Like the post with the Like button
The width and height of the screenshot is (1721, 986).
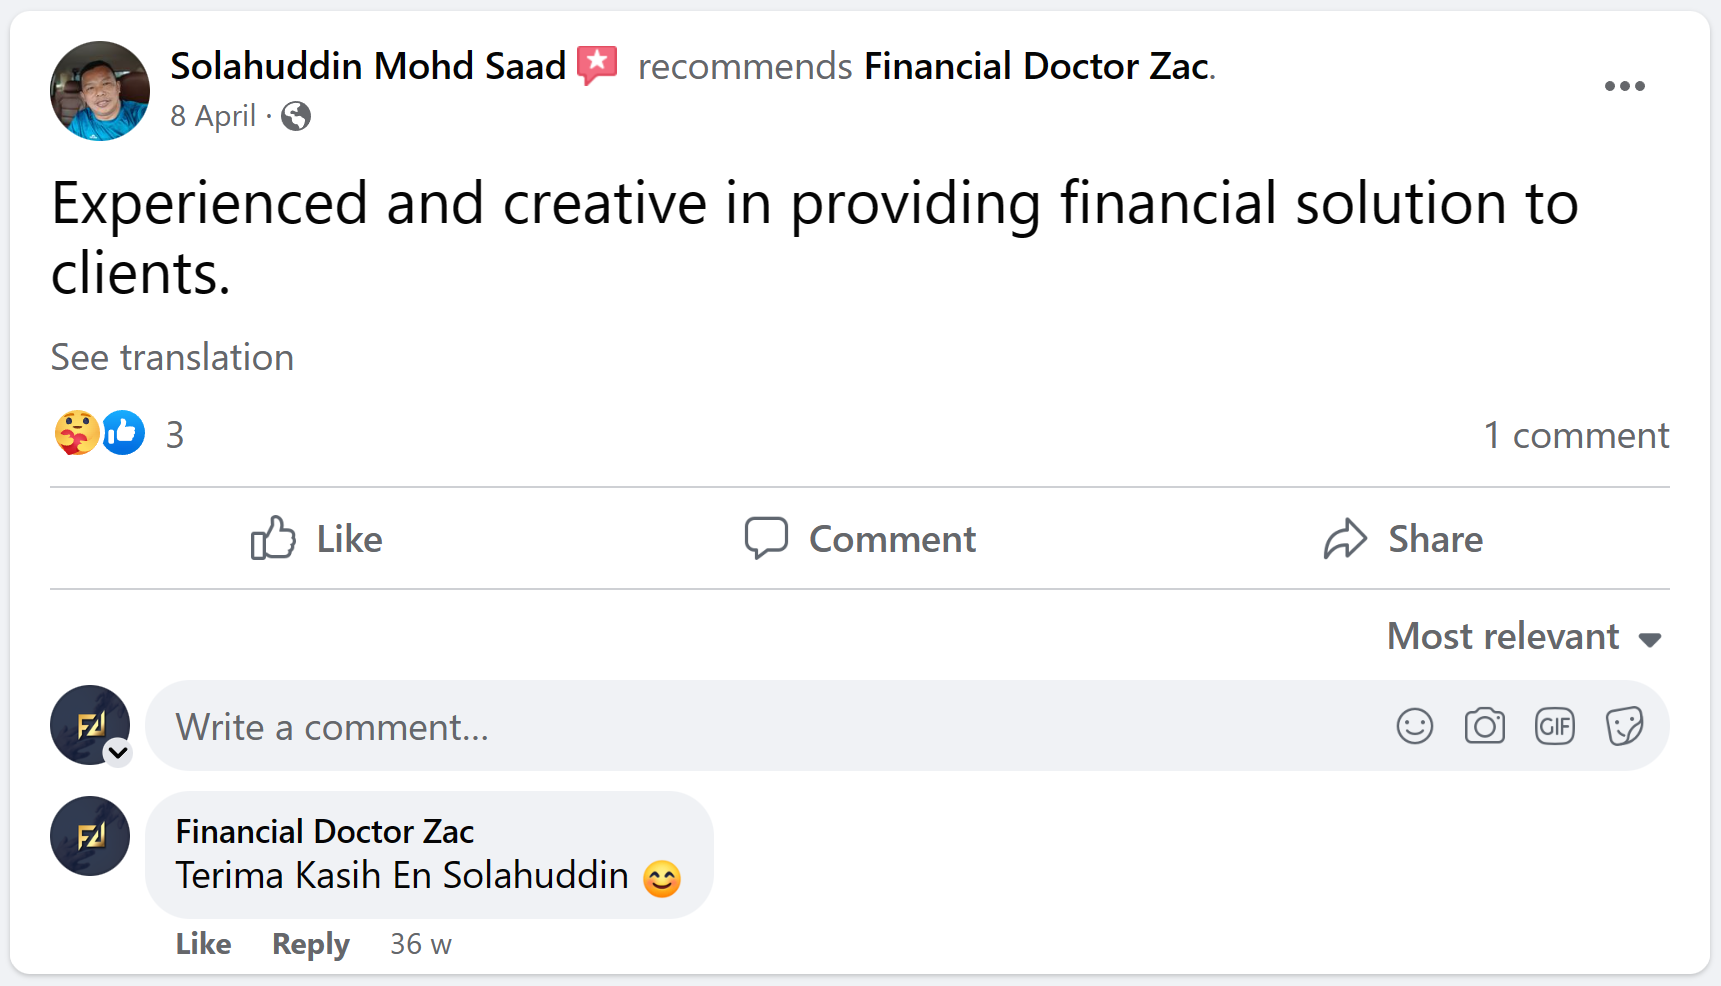coord(316,539)
